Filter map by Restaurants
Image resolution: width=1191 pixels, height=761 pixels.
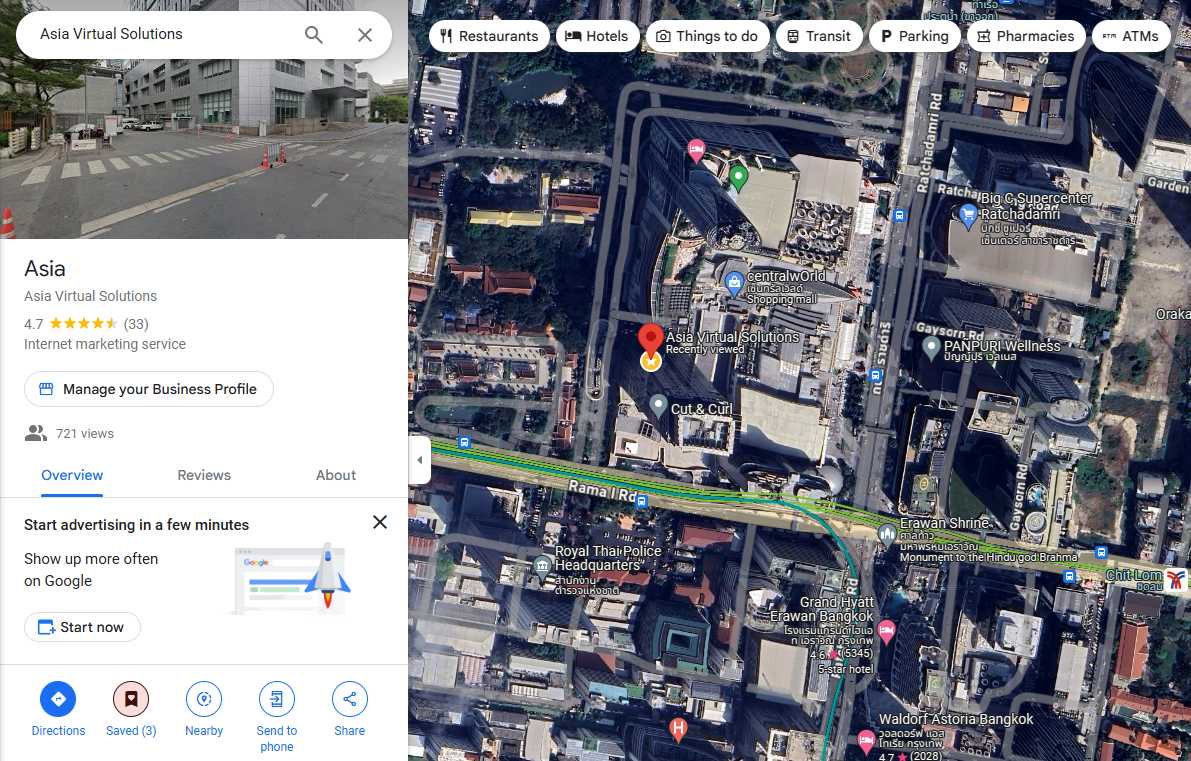click(489, 36)
